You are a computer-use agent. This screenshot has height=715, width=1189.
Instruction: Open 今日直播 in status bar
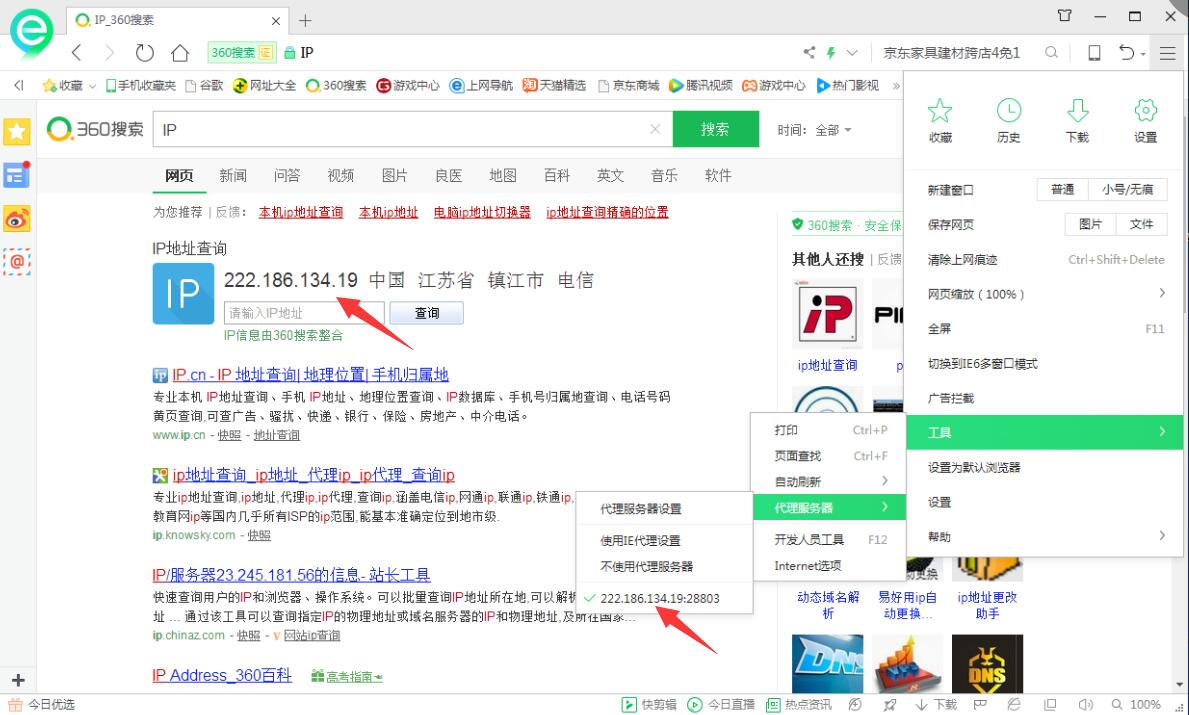pos(721,704)
